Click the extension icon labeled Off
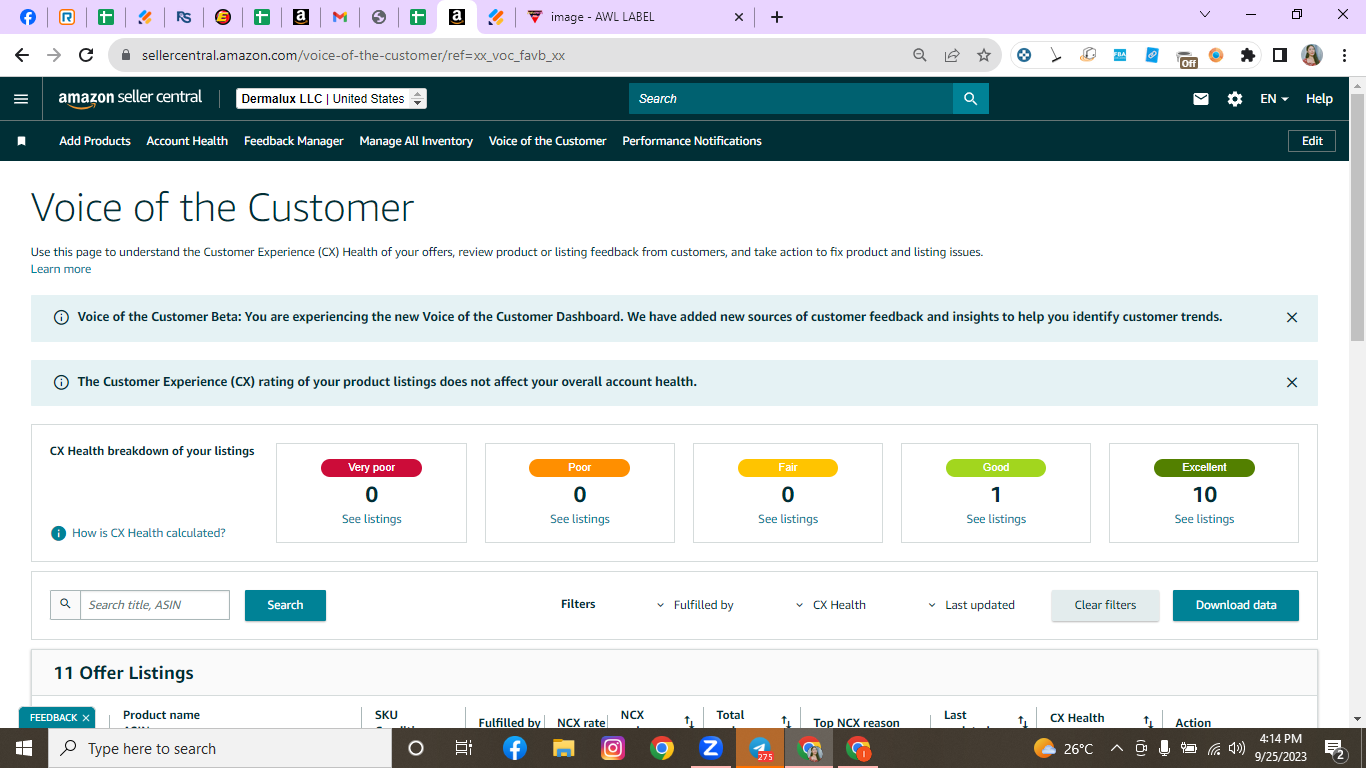The image size is (1366, 768). tap(1185, 58)
